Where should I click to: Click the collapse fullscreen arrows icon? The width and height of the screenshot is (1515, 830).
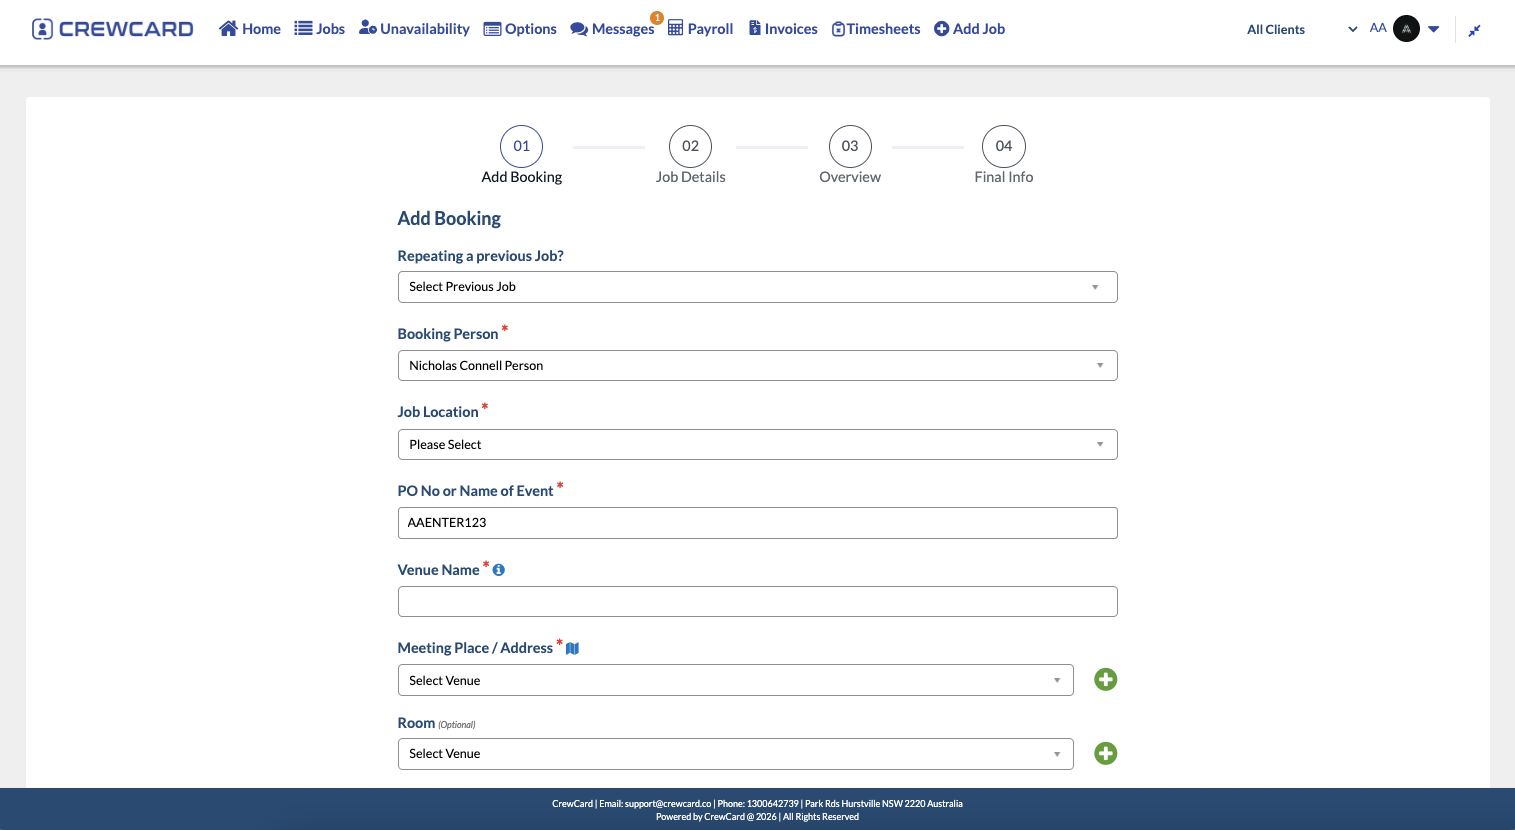coord(1474,30)
